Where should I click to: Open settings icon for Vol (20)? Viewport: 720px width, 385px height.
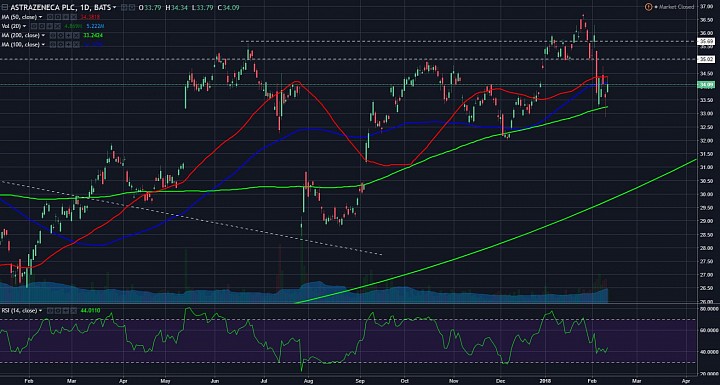tap(41, 26)
